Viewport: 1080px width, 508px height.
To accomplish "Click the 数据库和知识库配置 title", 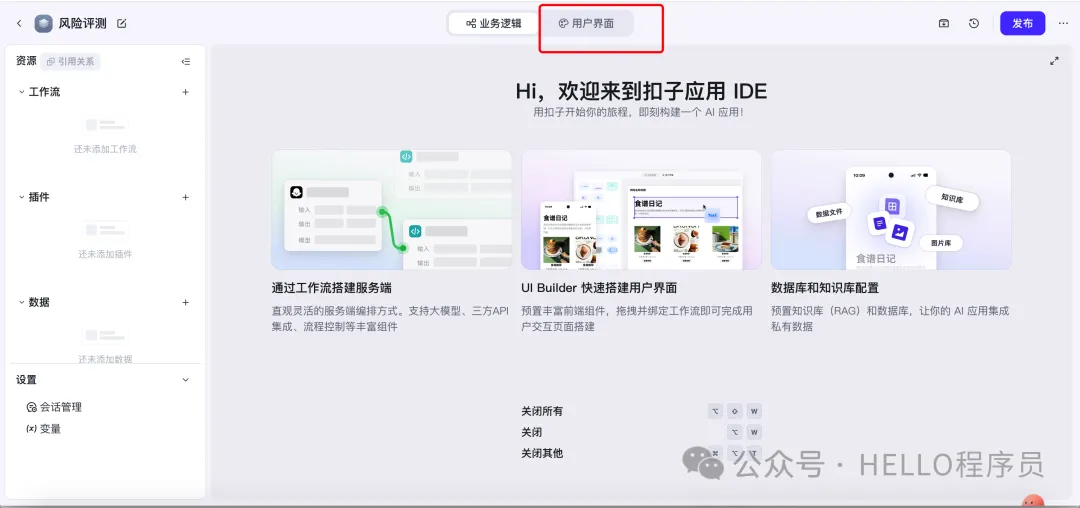I will pyautogui.click(x=824, y=288).
